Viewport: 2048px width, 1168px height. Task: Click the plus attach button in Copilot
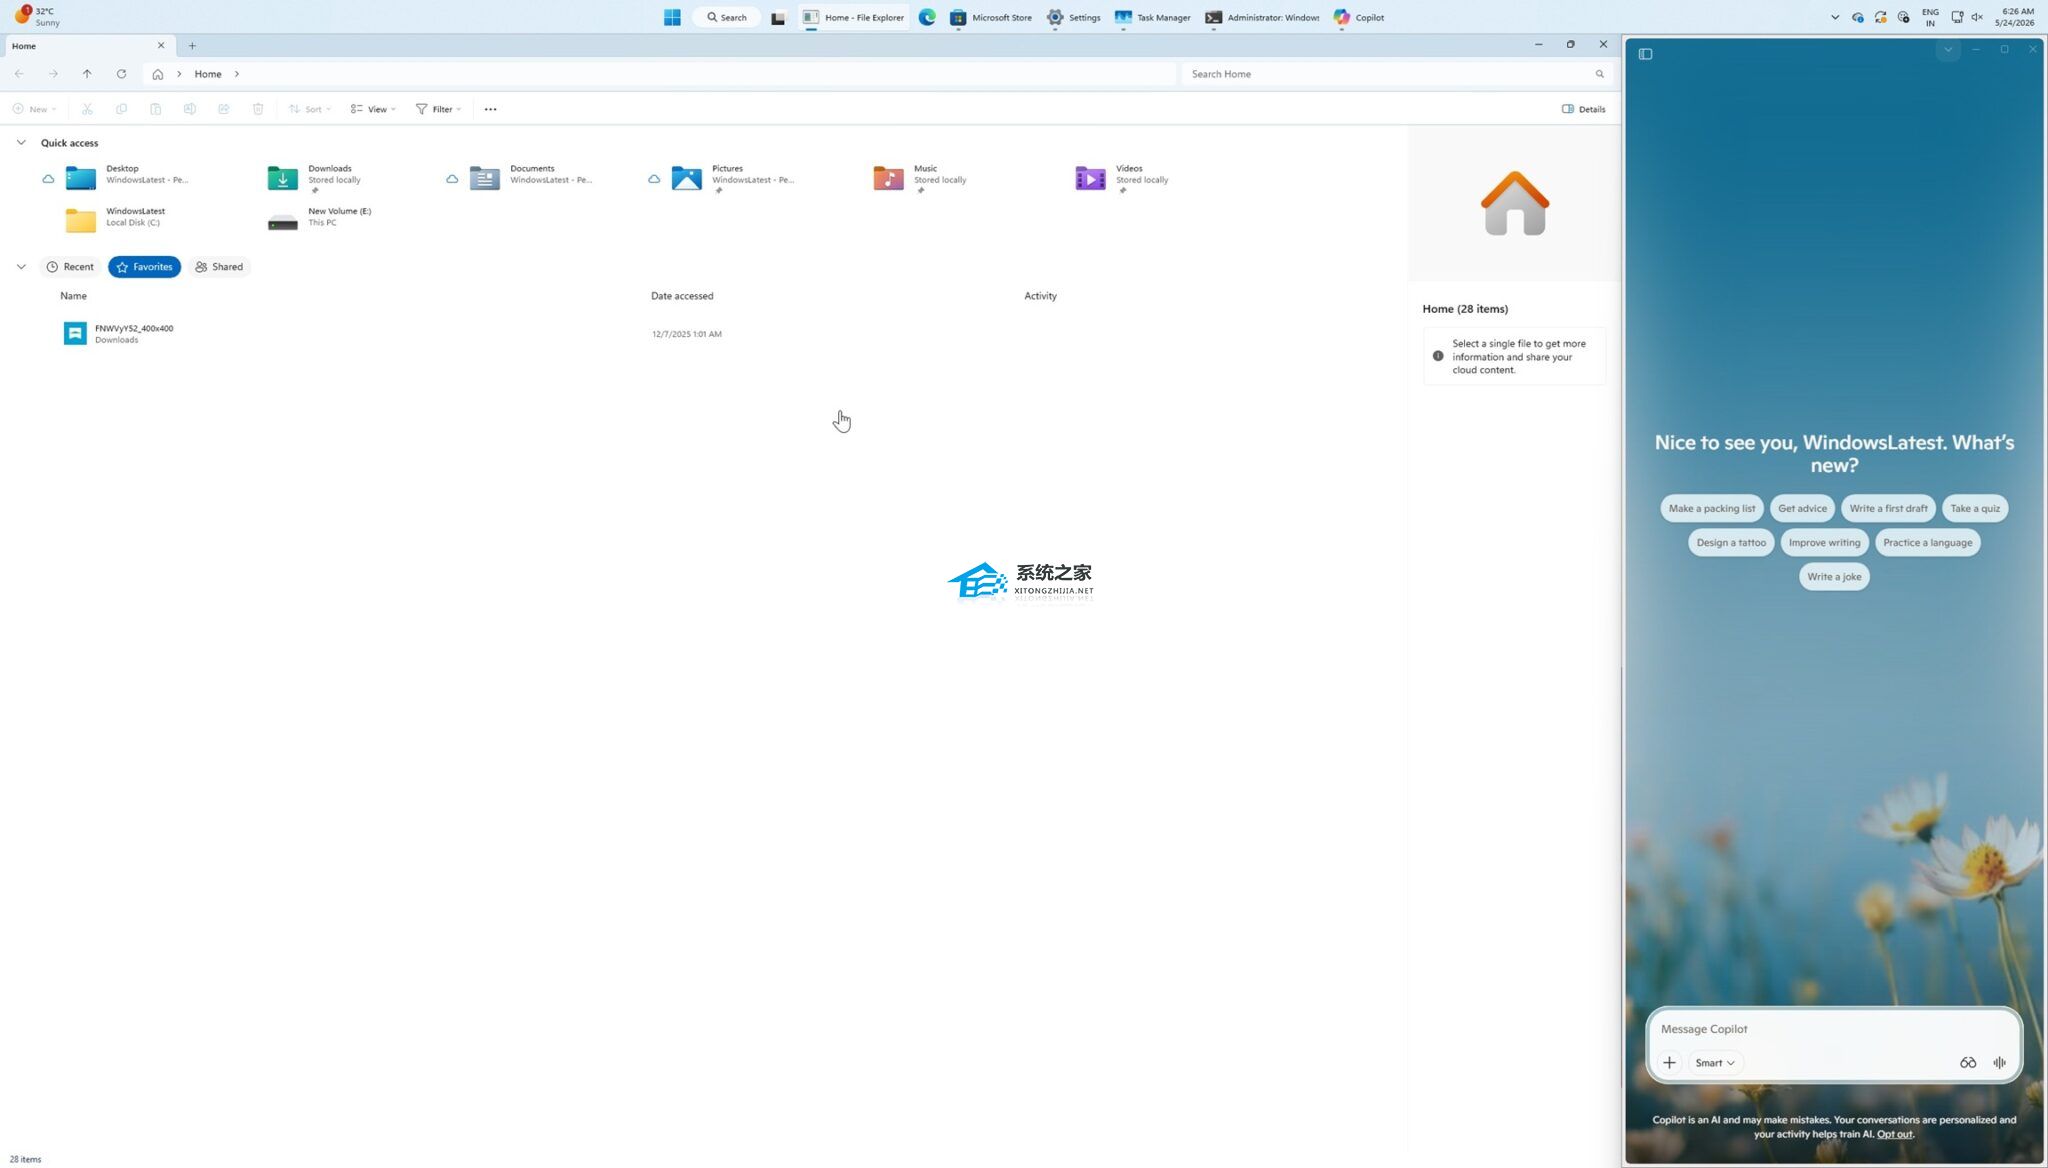click(x=1669, y=1063)
